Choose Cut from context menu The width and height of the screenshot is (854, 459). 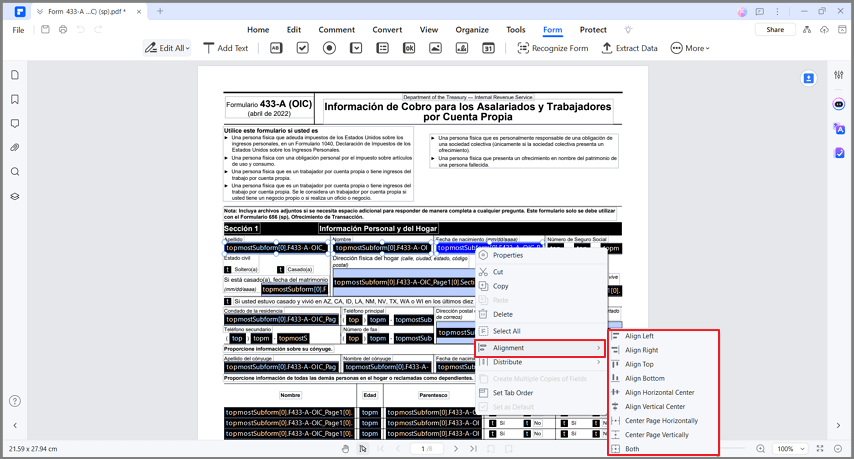coord(541,272)
